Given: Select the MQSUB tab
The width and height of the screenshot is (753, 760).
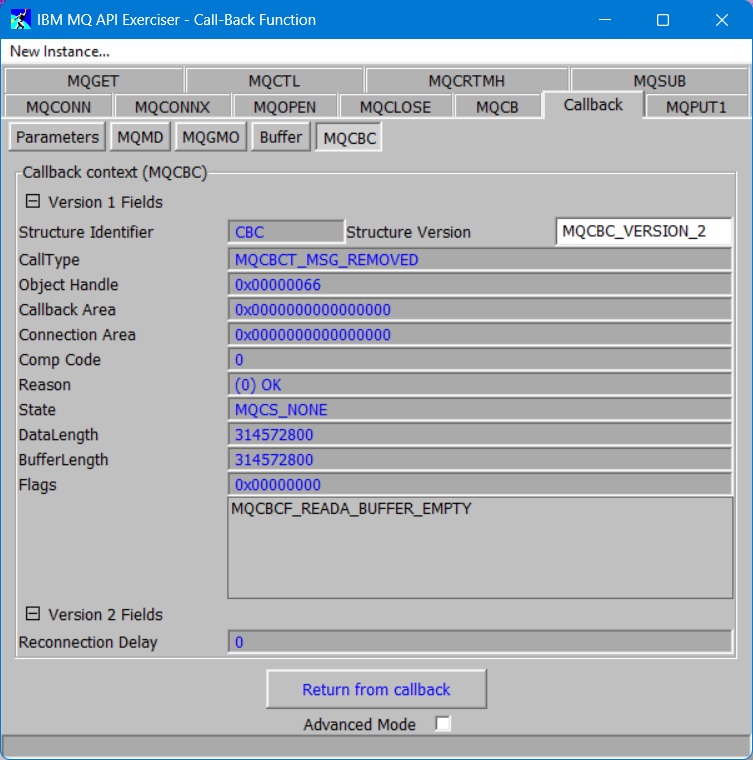Looking at the screenshot, I should [659, 80].
